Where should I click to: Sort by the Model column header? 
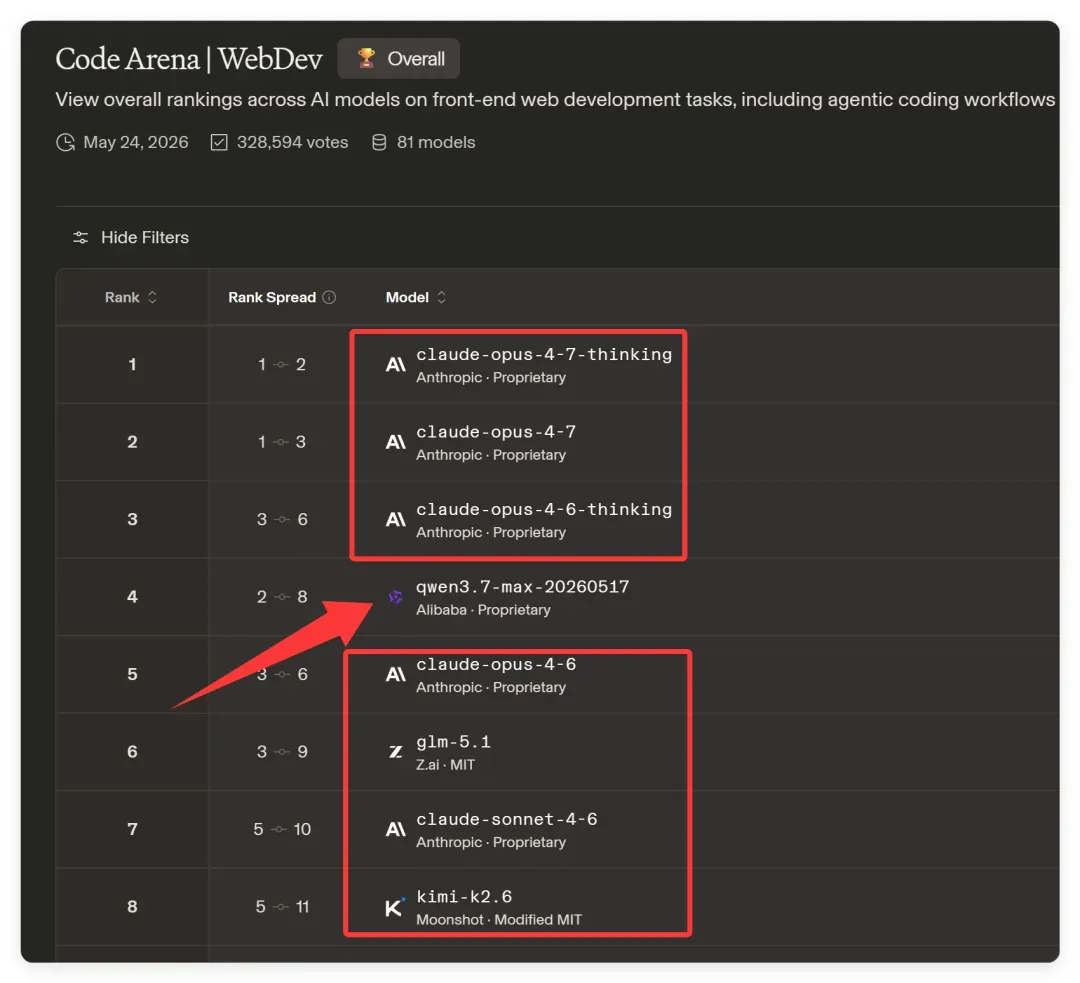pos(416,297)
